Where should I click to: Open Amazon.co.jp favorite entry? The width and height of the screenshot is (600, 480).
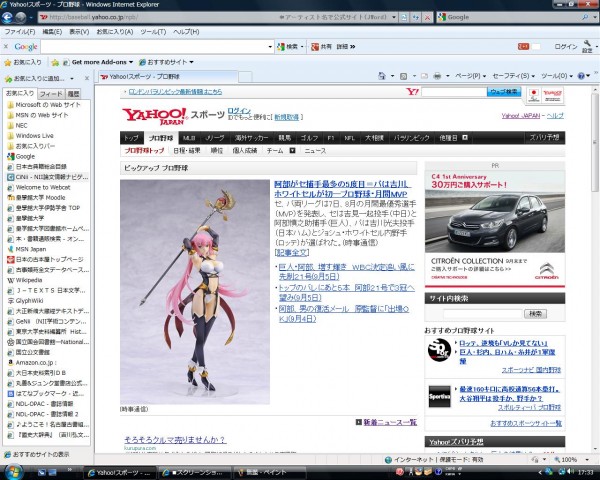pyautogui.click(x=36, y=362)
